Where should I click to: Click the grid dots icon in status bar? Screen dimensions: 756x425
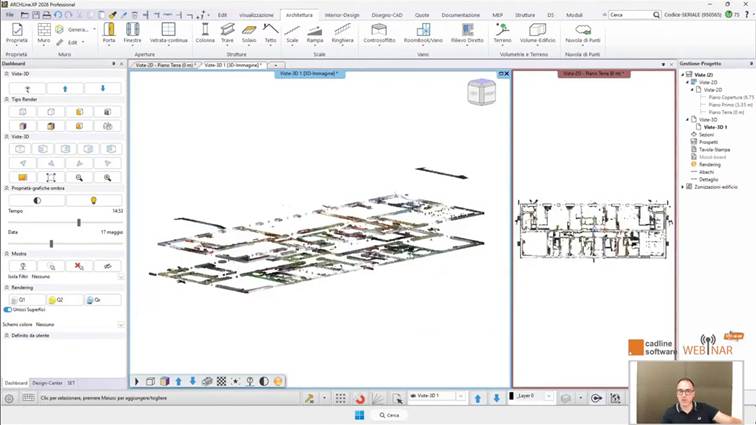tap(340, 398)
